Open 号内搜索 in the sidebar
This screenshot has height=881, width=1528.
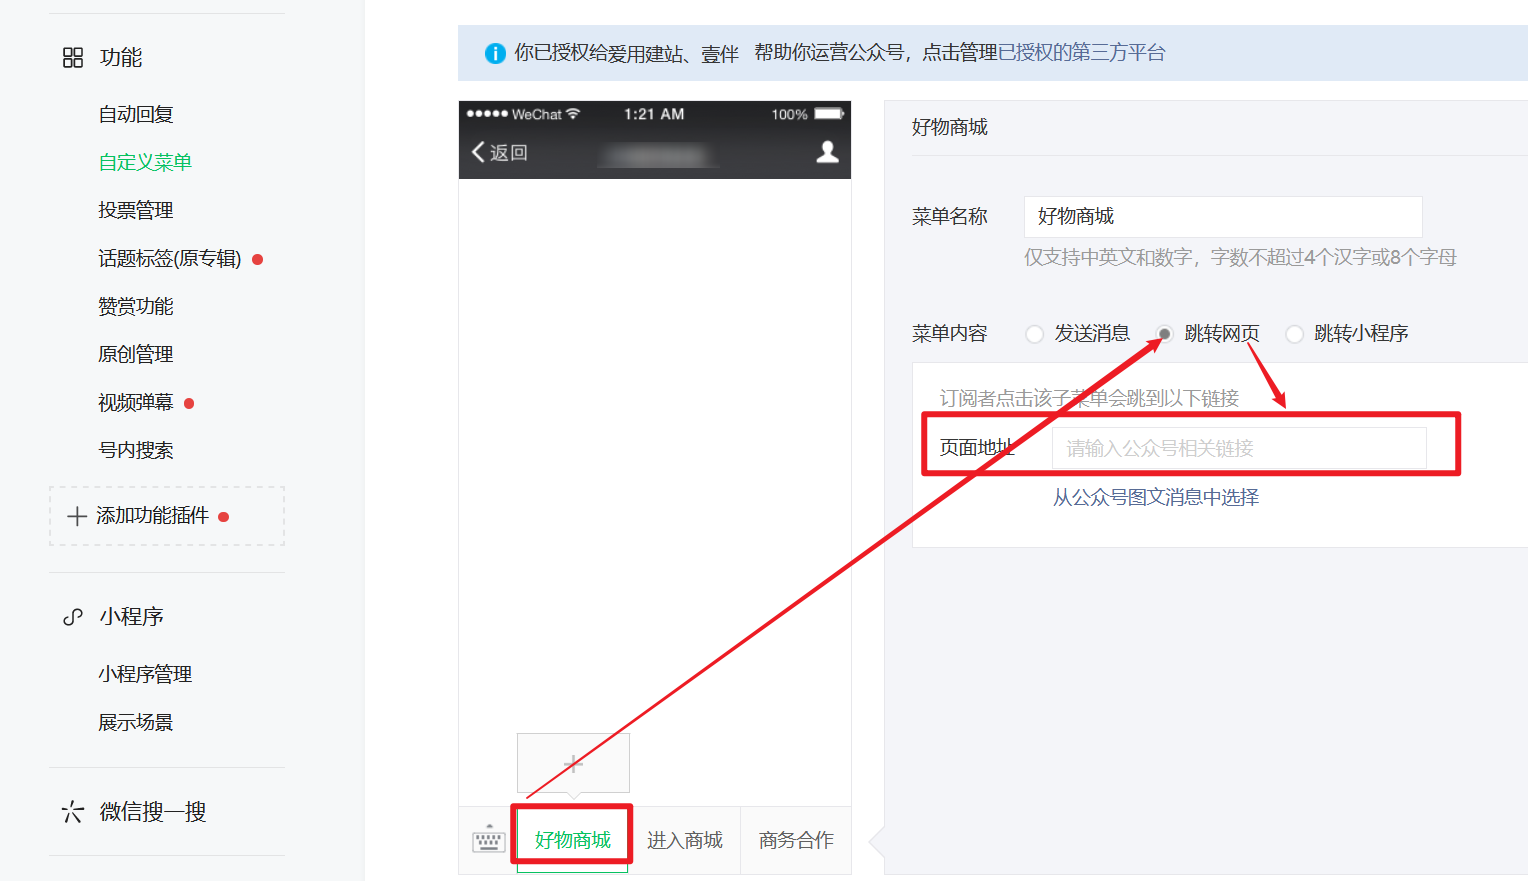[136, 451]
